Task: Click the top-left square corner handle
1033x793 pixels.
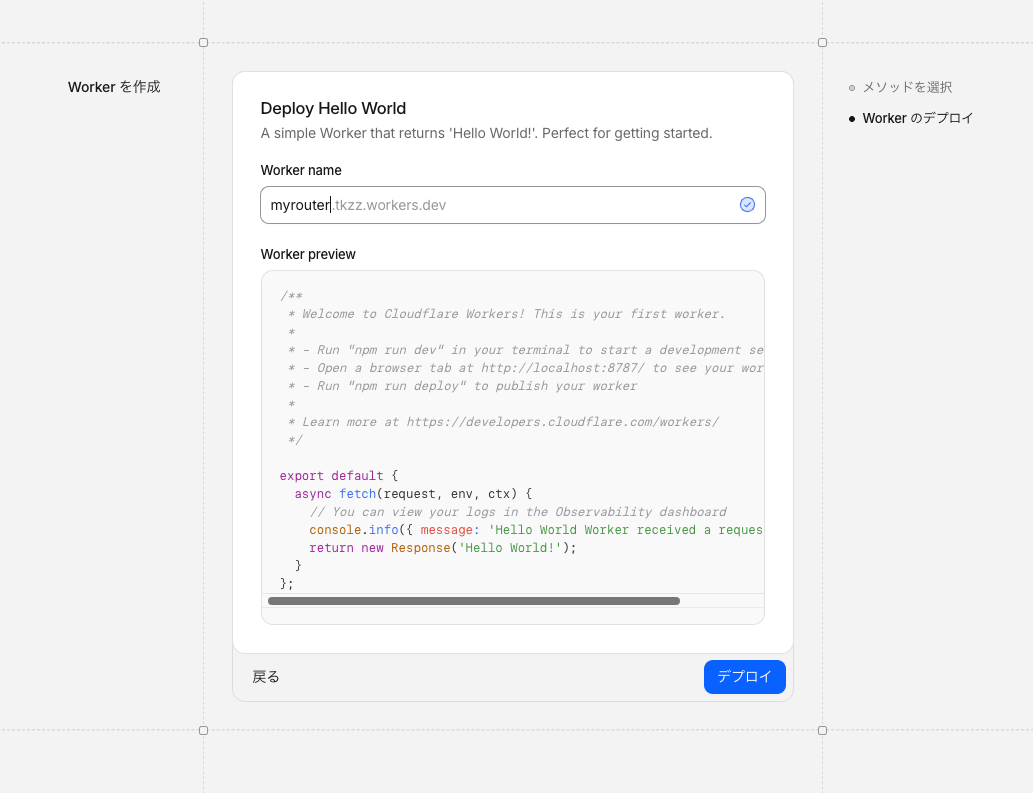Action: [204, 43]
